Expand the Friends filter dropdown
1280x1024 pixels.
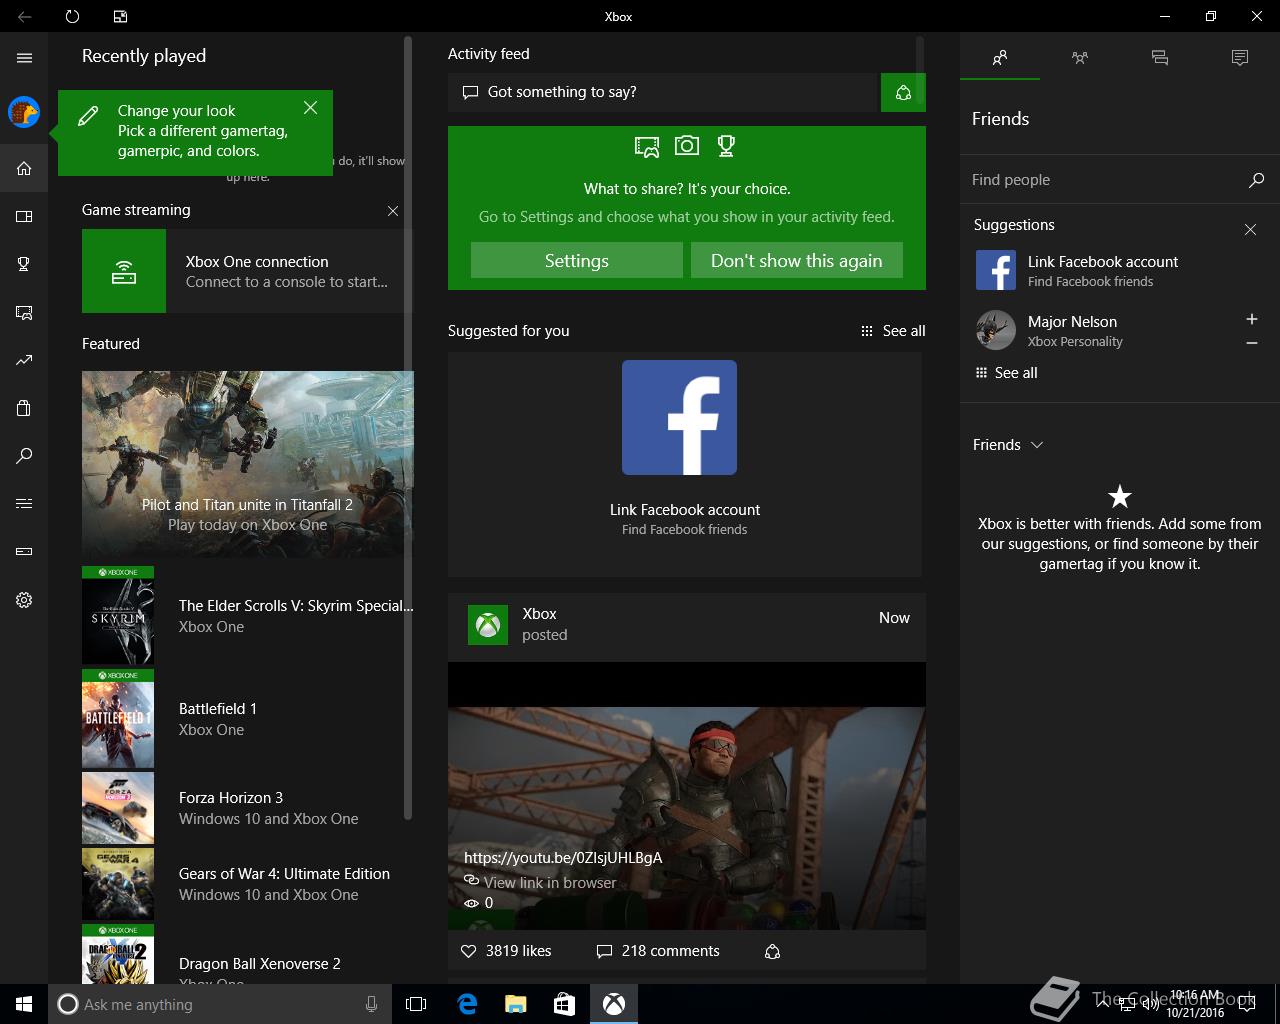pyautogui.click(x=1008, y=445)
